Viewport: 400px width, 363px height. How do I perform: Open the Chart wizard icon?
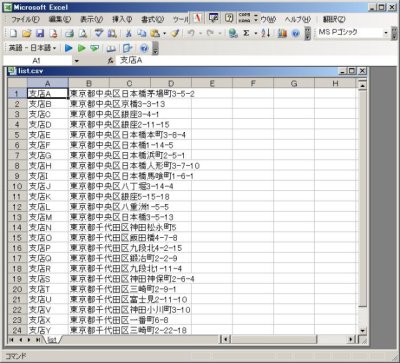pyautogui.click(x=282, y=33)
